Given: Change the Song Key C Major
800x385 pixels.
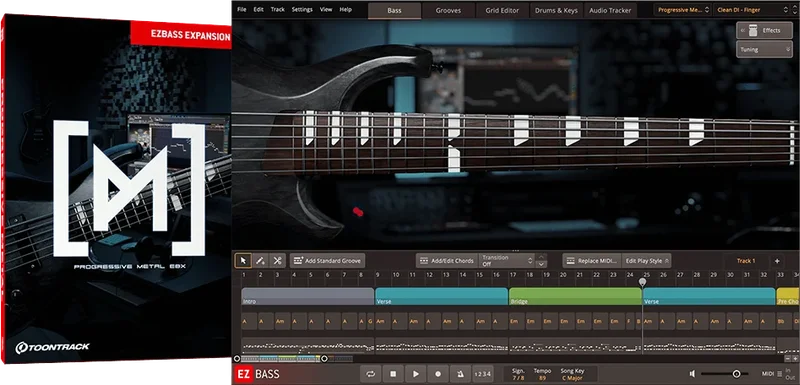Looking at the screenshot, I should tap(572, 378).
